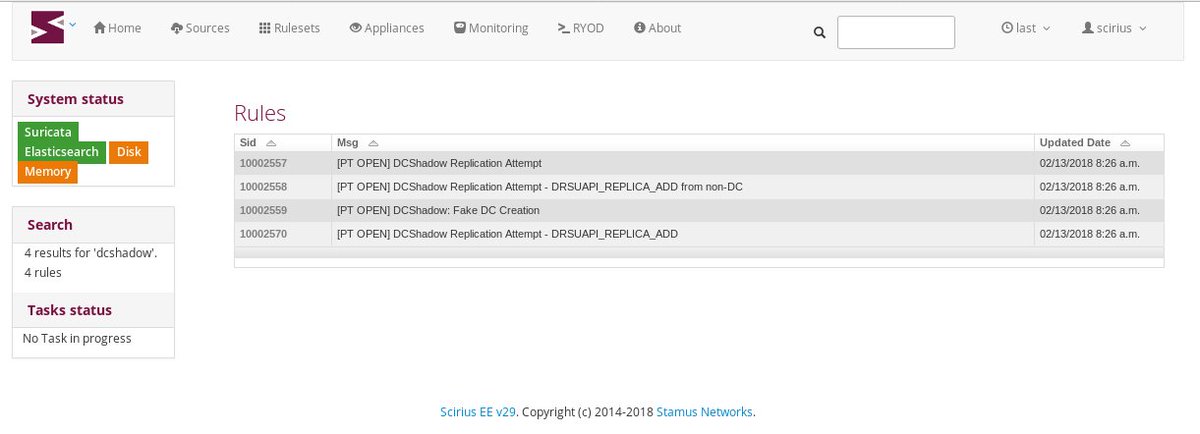Click the Sources cloud icon
This screenshot has height=434, width=1200.
177,28
